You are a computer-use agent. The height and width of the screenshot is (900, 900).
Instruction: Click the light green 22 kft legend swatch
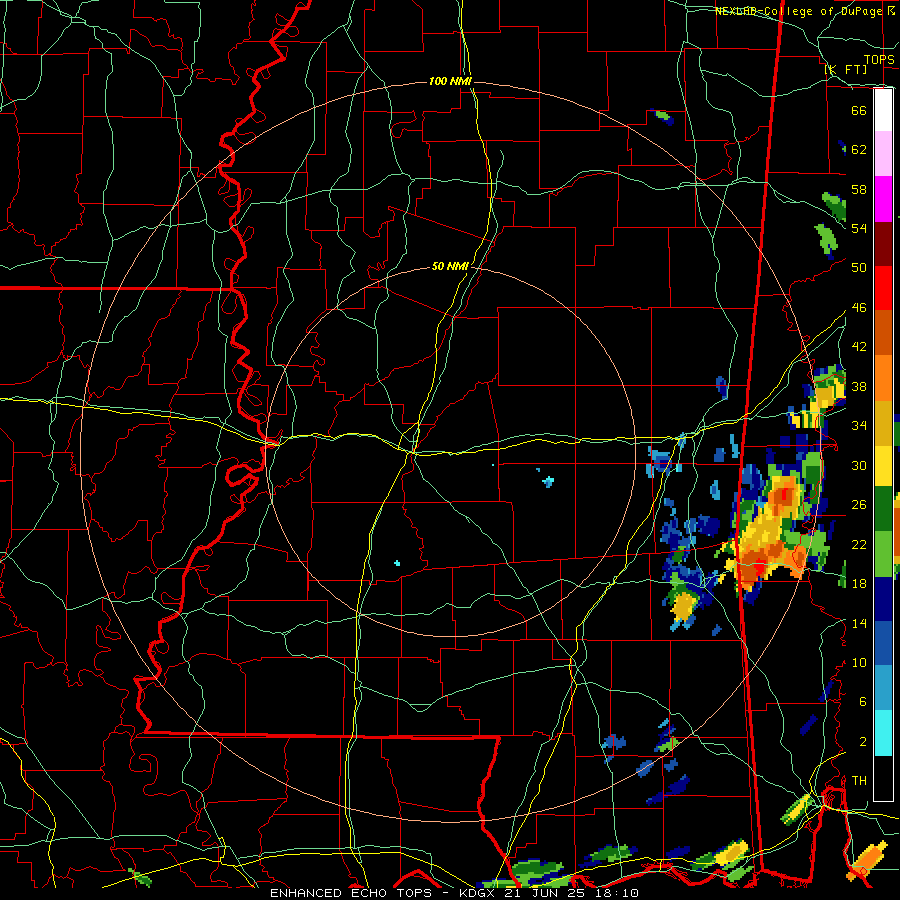pos(883,554)
